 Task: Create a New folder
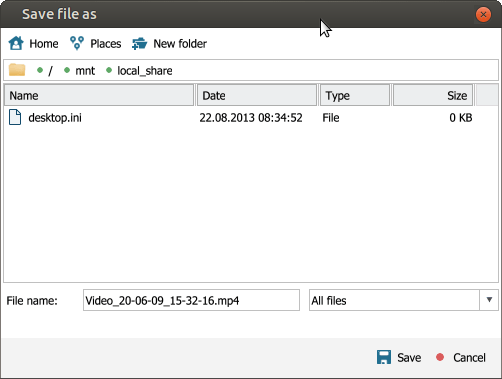169,44
